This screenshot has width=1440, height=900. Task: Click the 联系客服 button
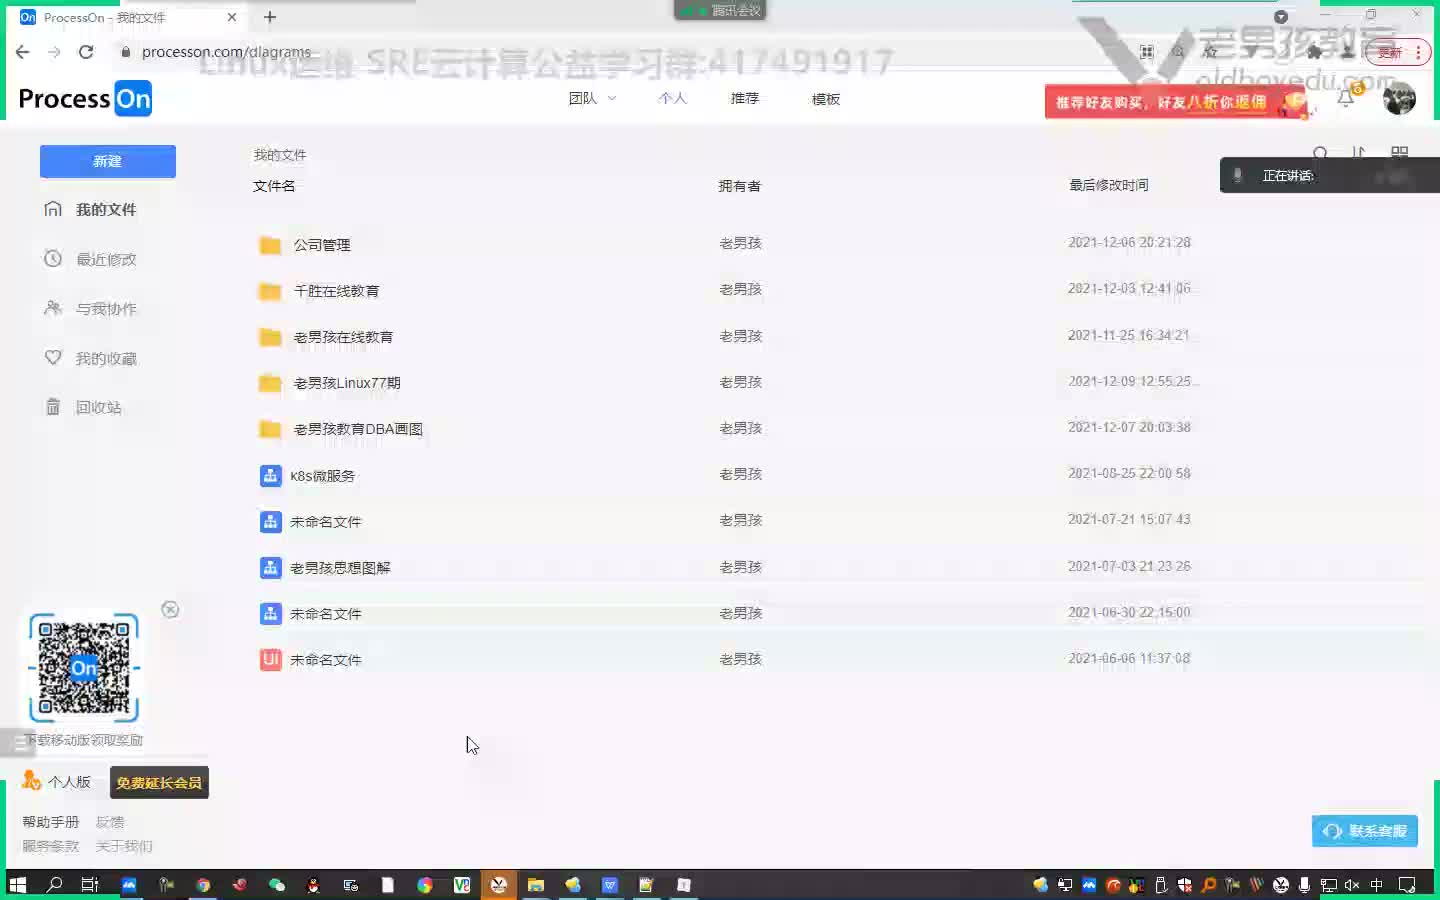point(1365,831)
